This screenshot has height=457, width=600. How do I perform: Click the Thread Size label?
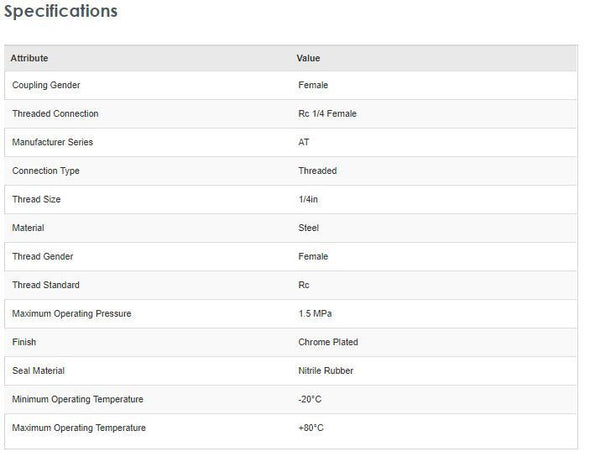pyautogui.click(x=36, y=200)
